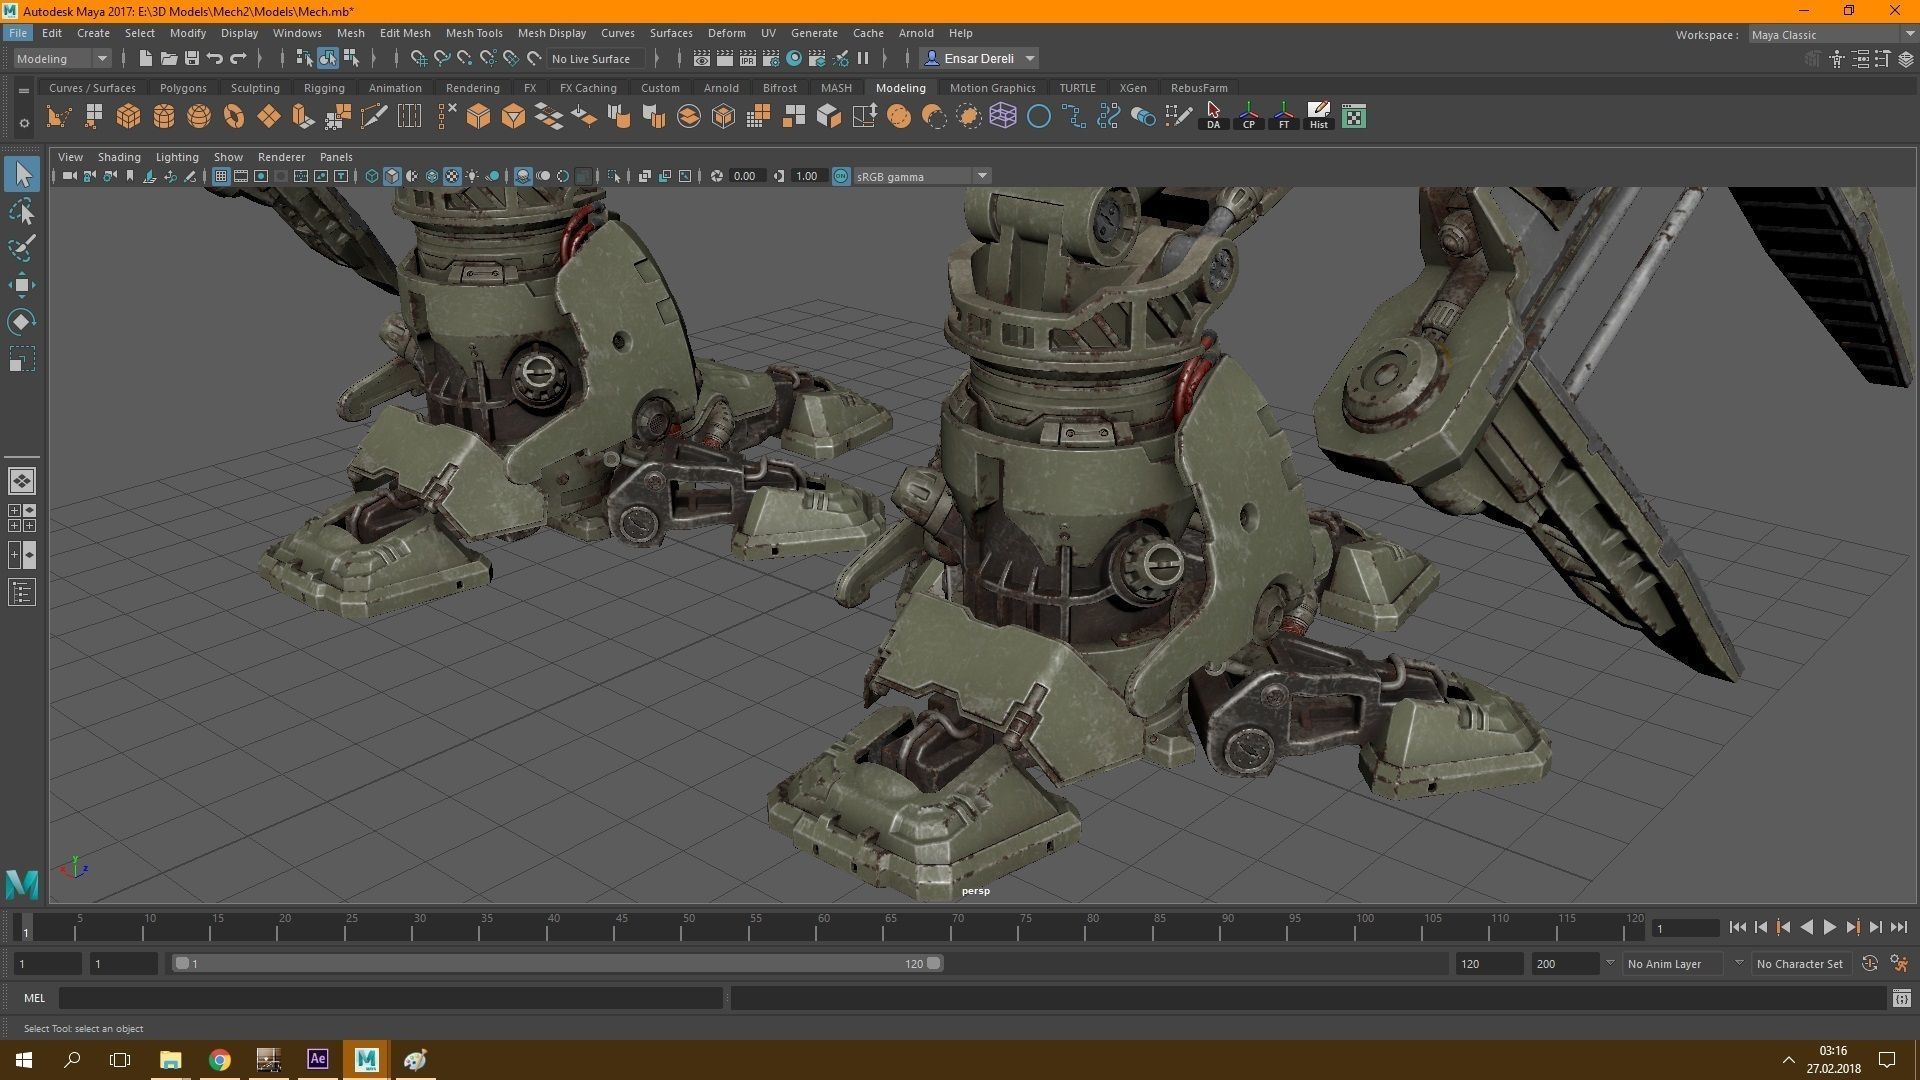The image size is (1920, 1080).
Task: Open the Modeling menu set dropdown
Action: (62, 58)
